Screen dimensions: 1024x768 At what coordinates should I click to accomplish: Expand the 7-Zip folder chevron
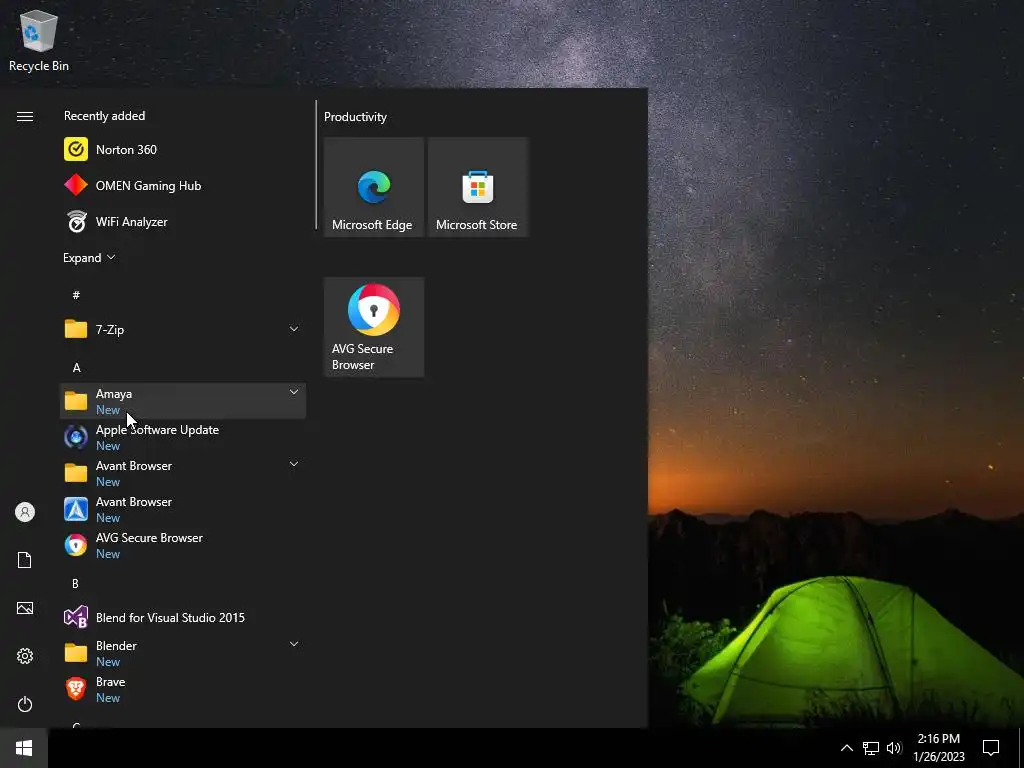pos(294,328)
